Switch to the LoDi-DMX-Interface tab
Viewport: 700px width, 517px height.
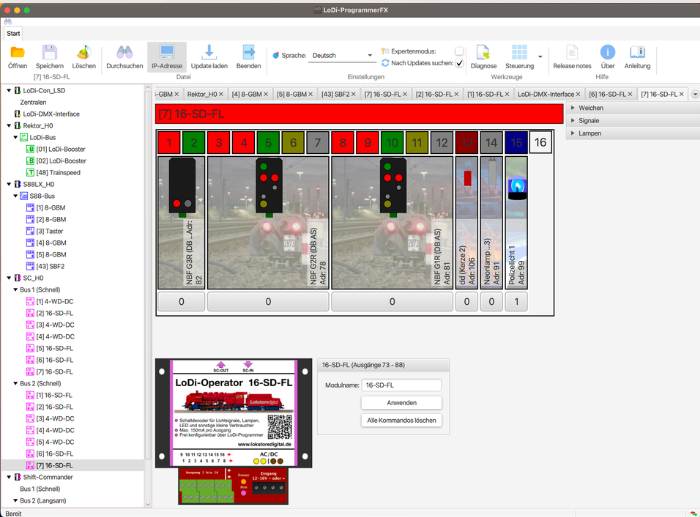click(x=545, y=93)
